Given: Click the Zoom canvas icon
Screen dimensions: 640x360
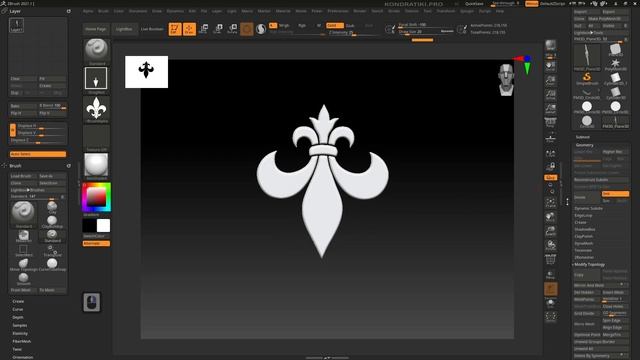Looking at the screenshot, I should coord(551,80).
